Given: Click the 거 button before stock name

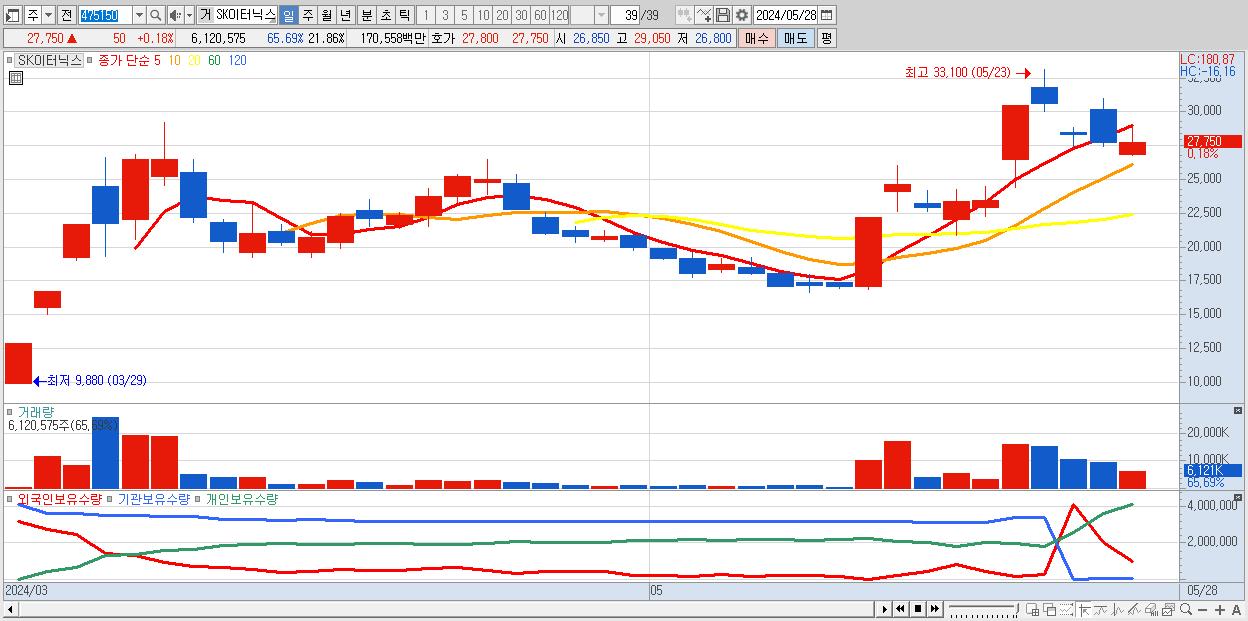Looking at the screenshot, I should [x=205, y=15].
